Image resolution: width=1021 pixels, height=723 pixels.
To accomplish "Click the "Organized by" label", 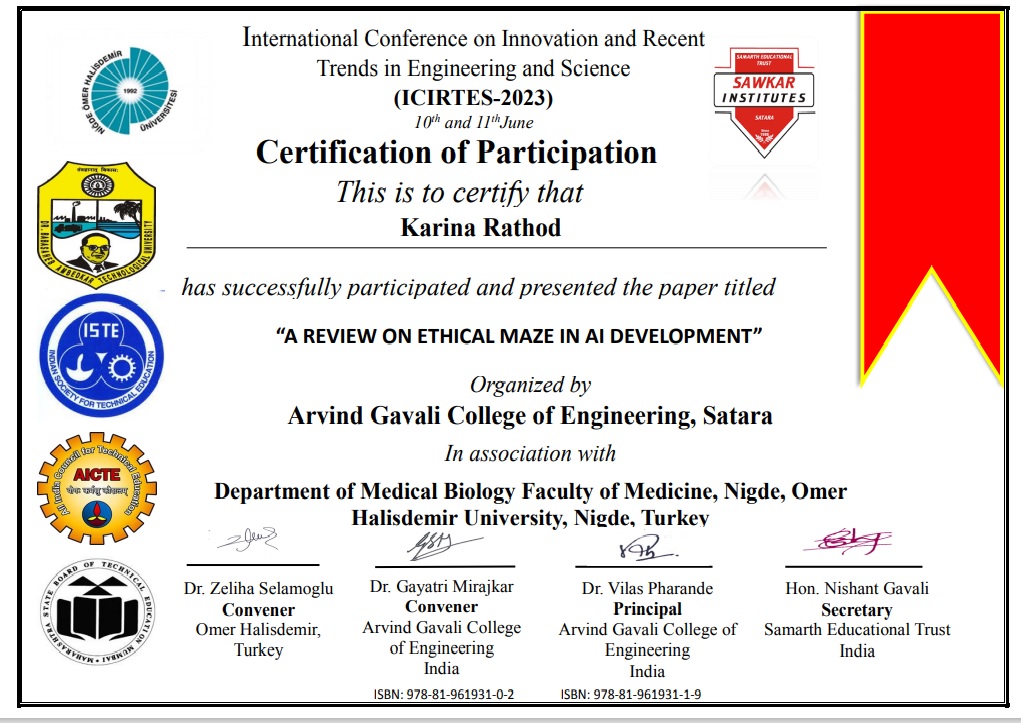I will [x=530, y=385].
